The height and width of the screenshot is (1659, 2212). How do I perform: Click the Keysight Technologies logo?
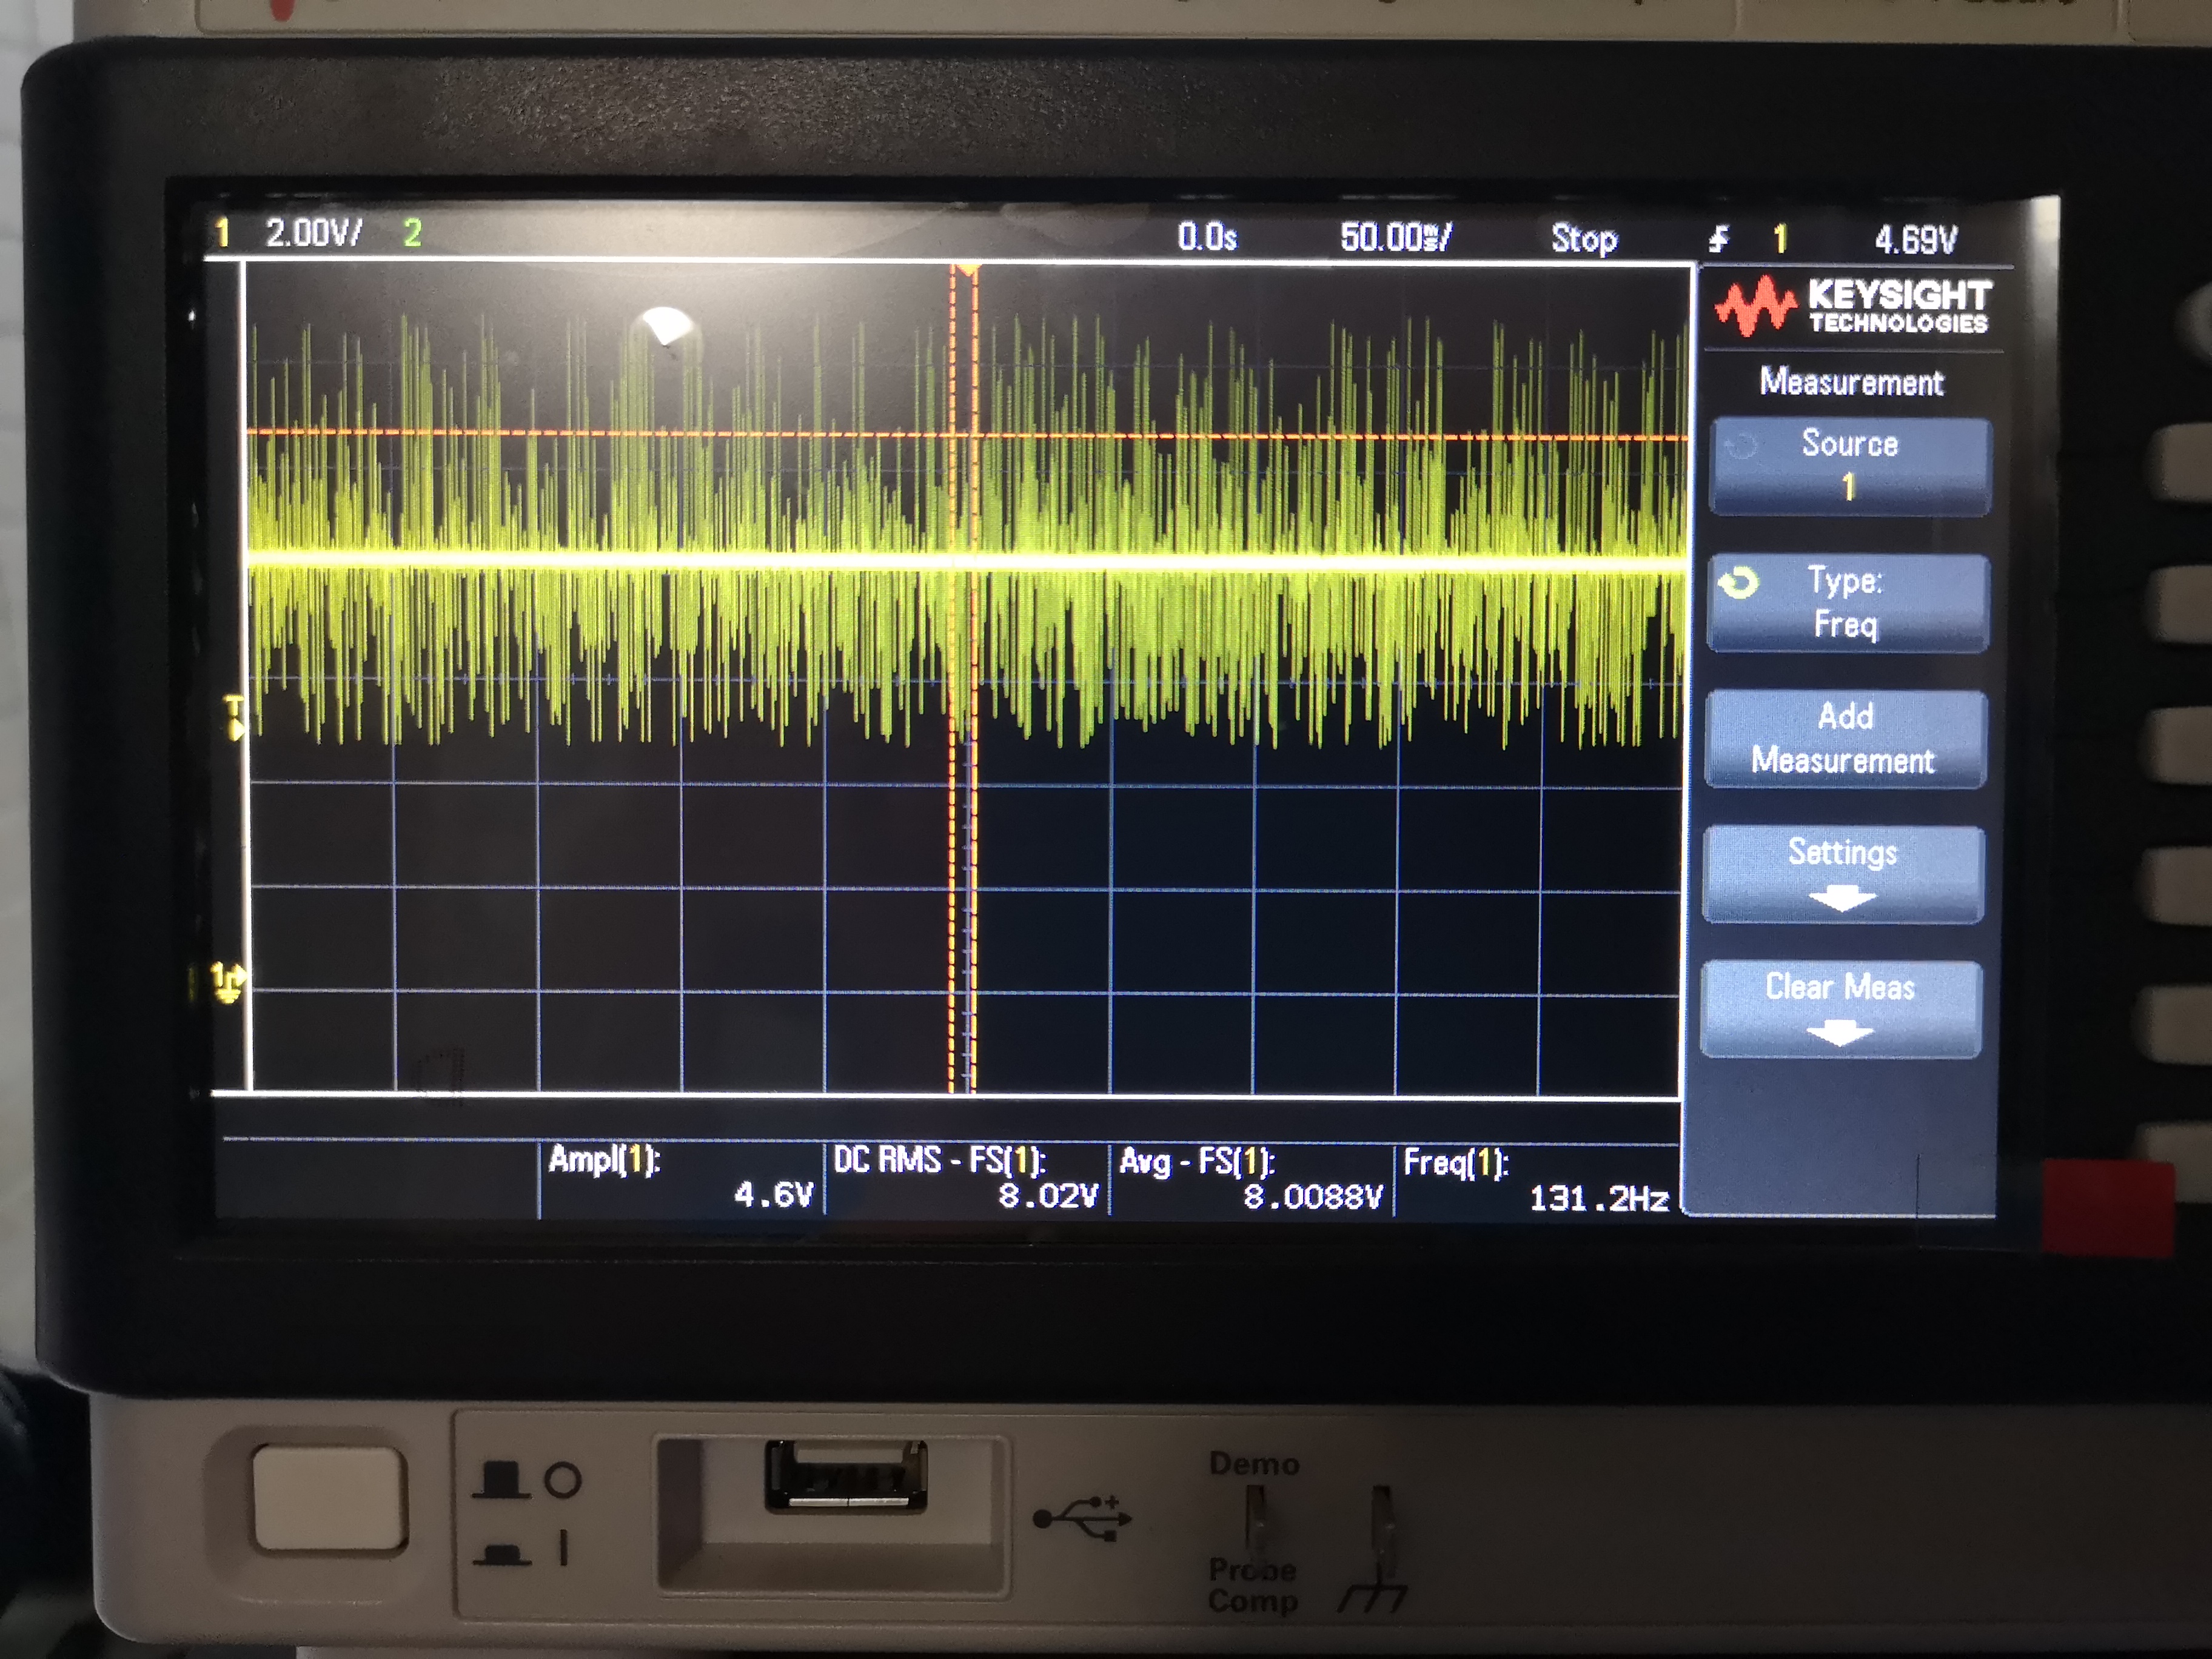tap(1853, 306)
